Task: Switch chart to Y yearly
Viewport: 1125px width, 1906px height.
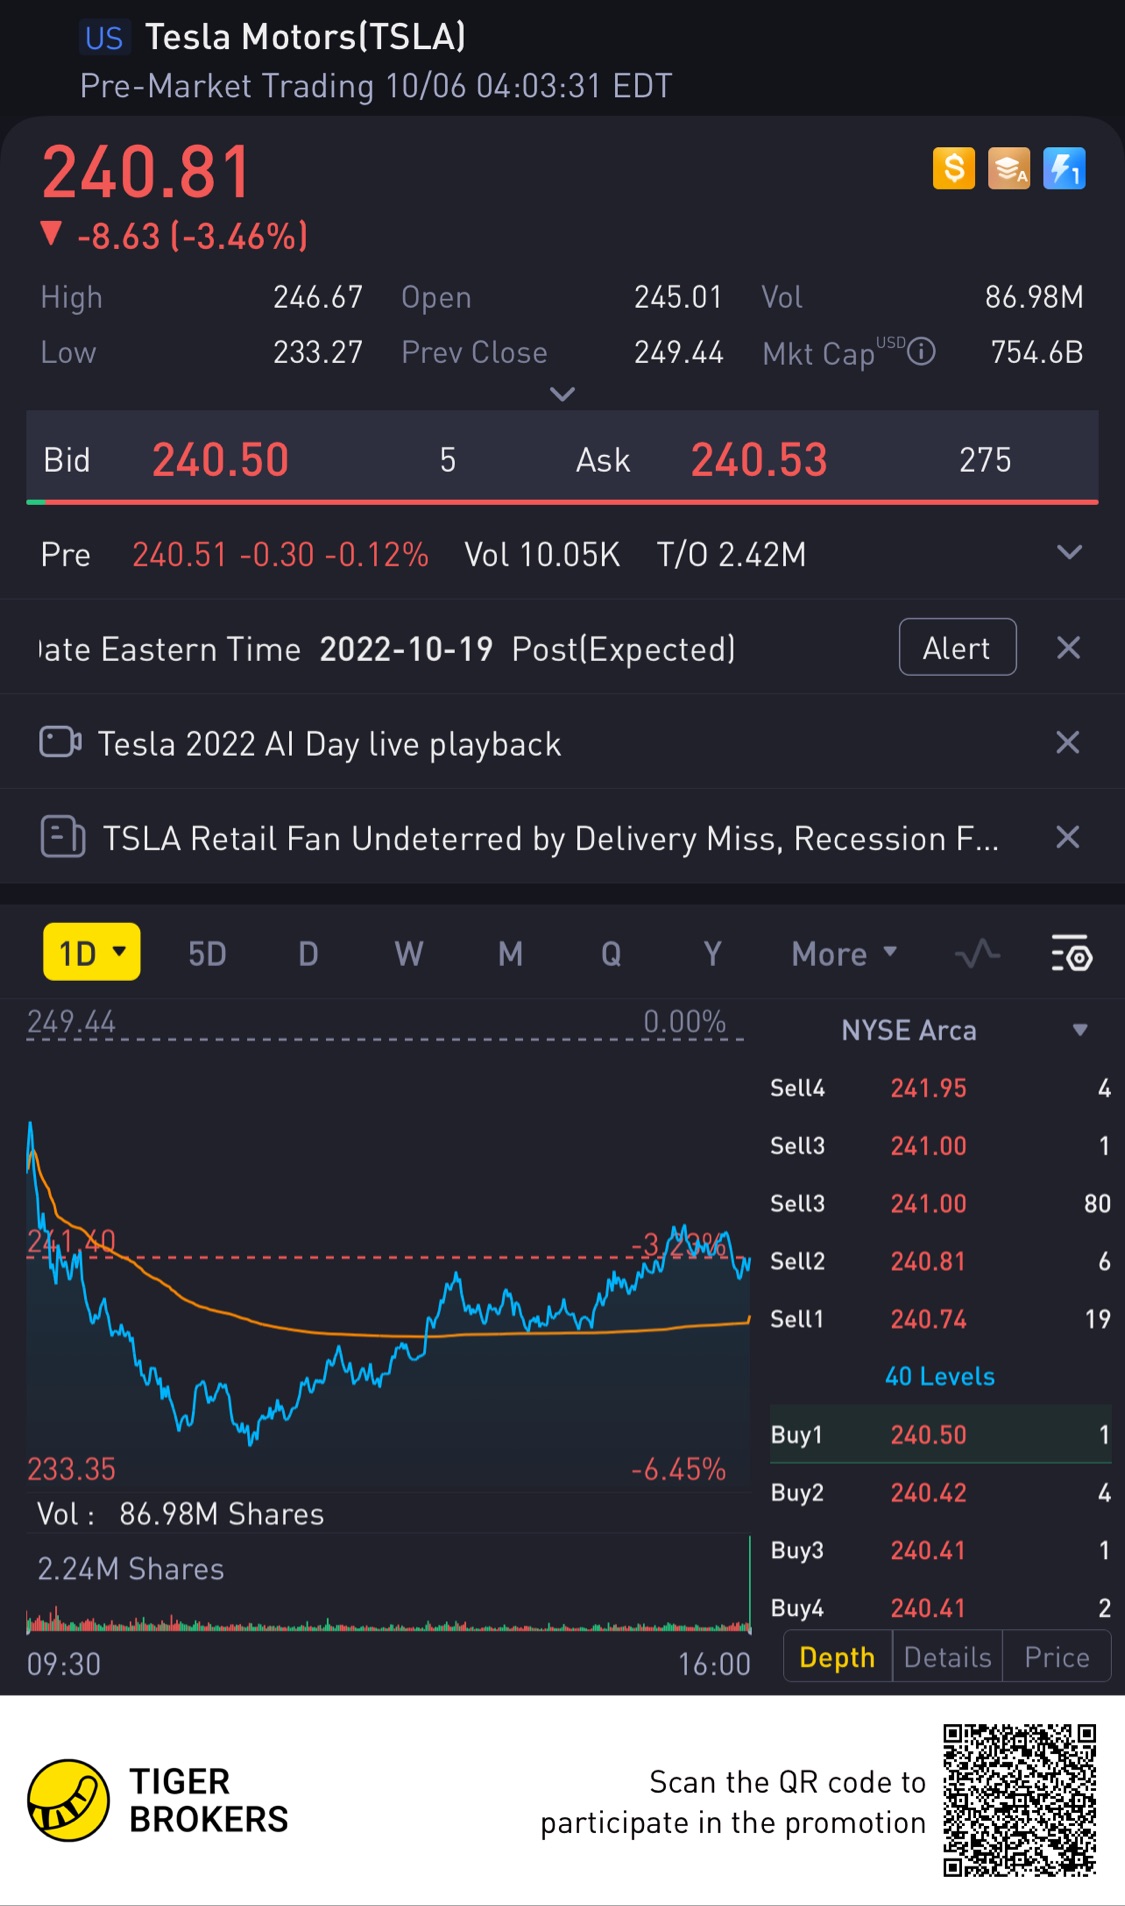Action: (x=712, y=953)
